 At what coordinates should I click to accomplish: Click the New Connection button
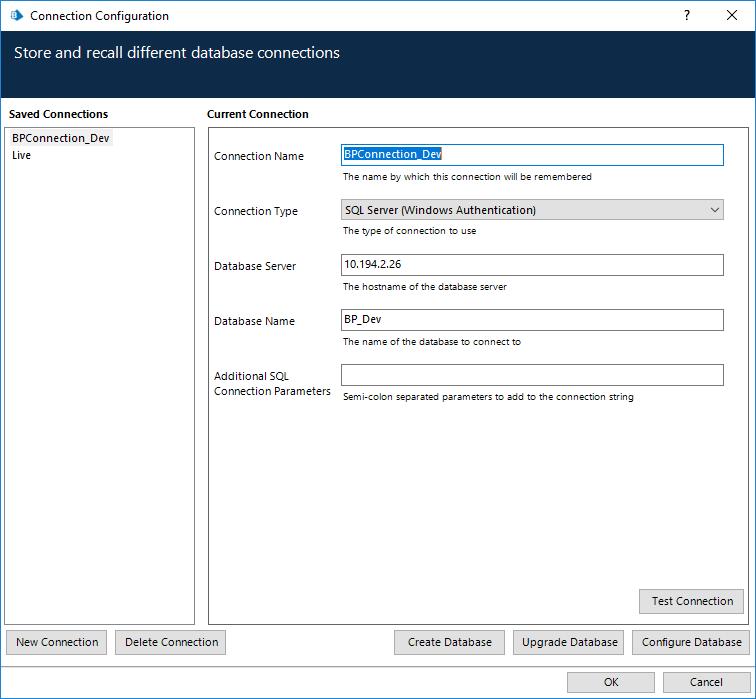tap(57, 642)
